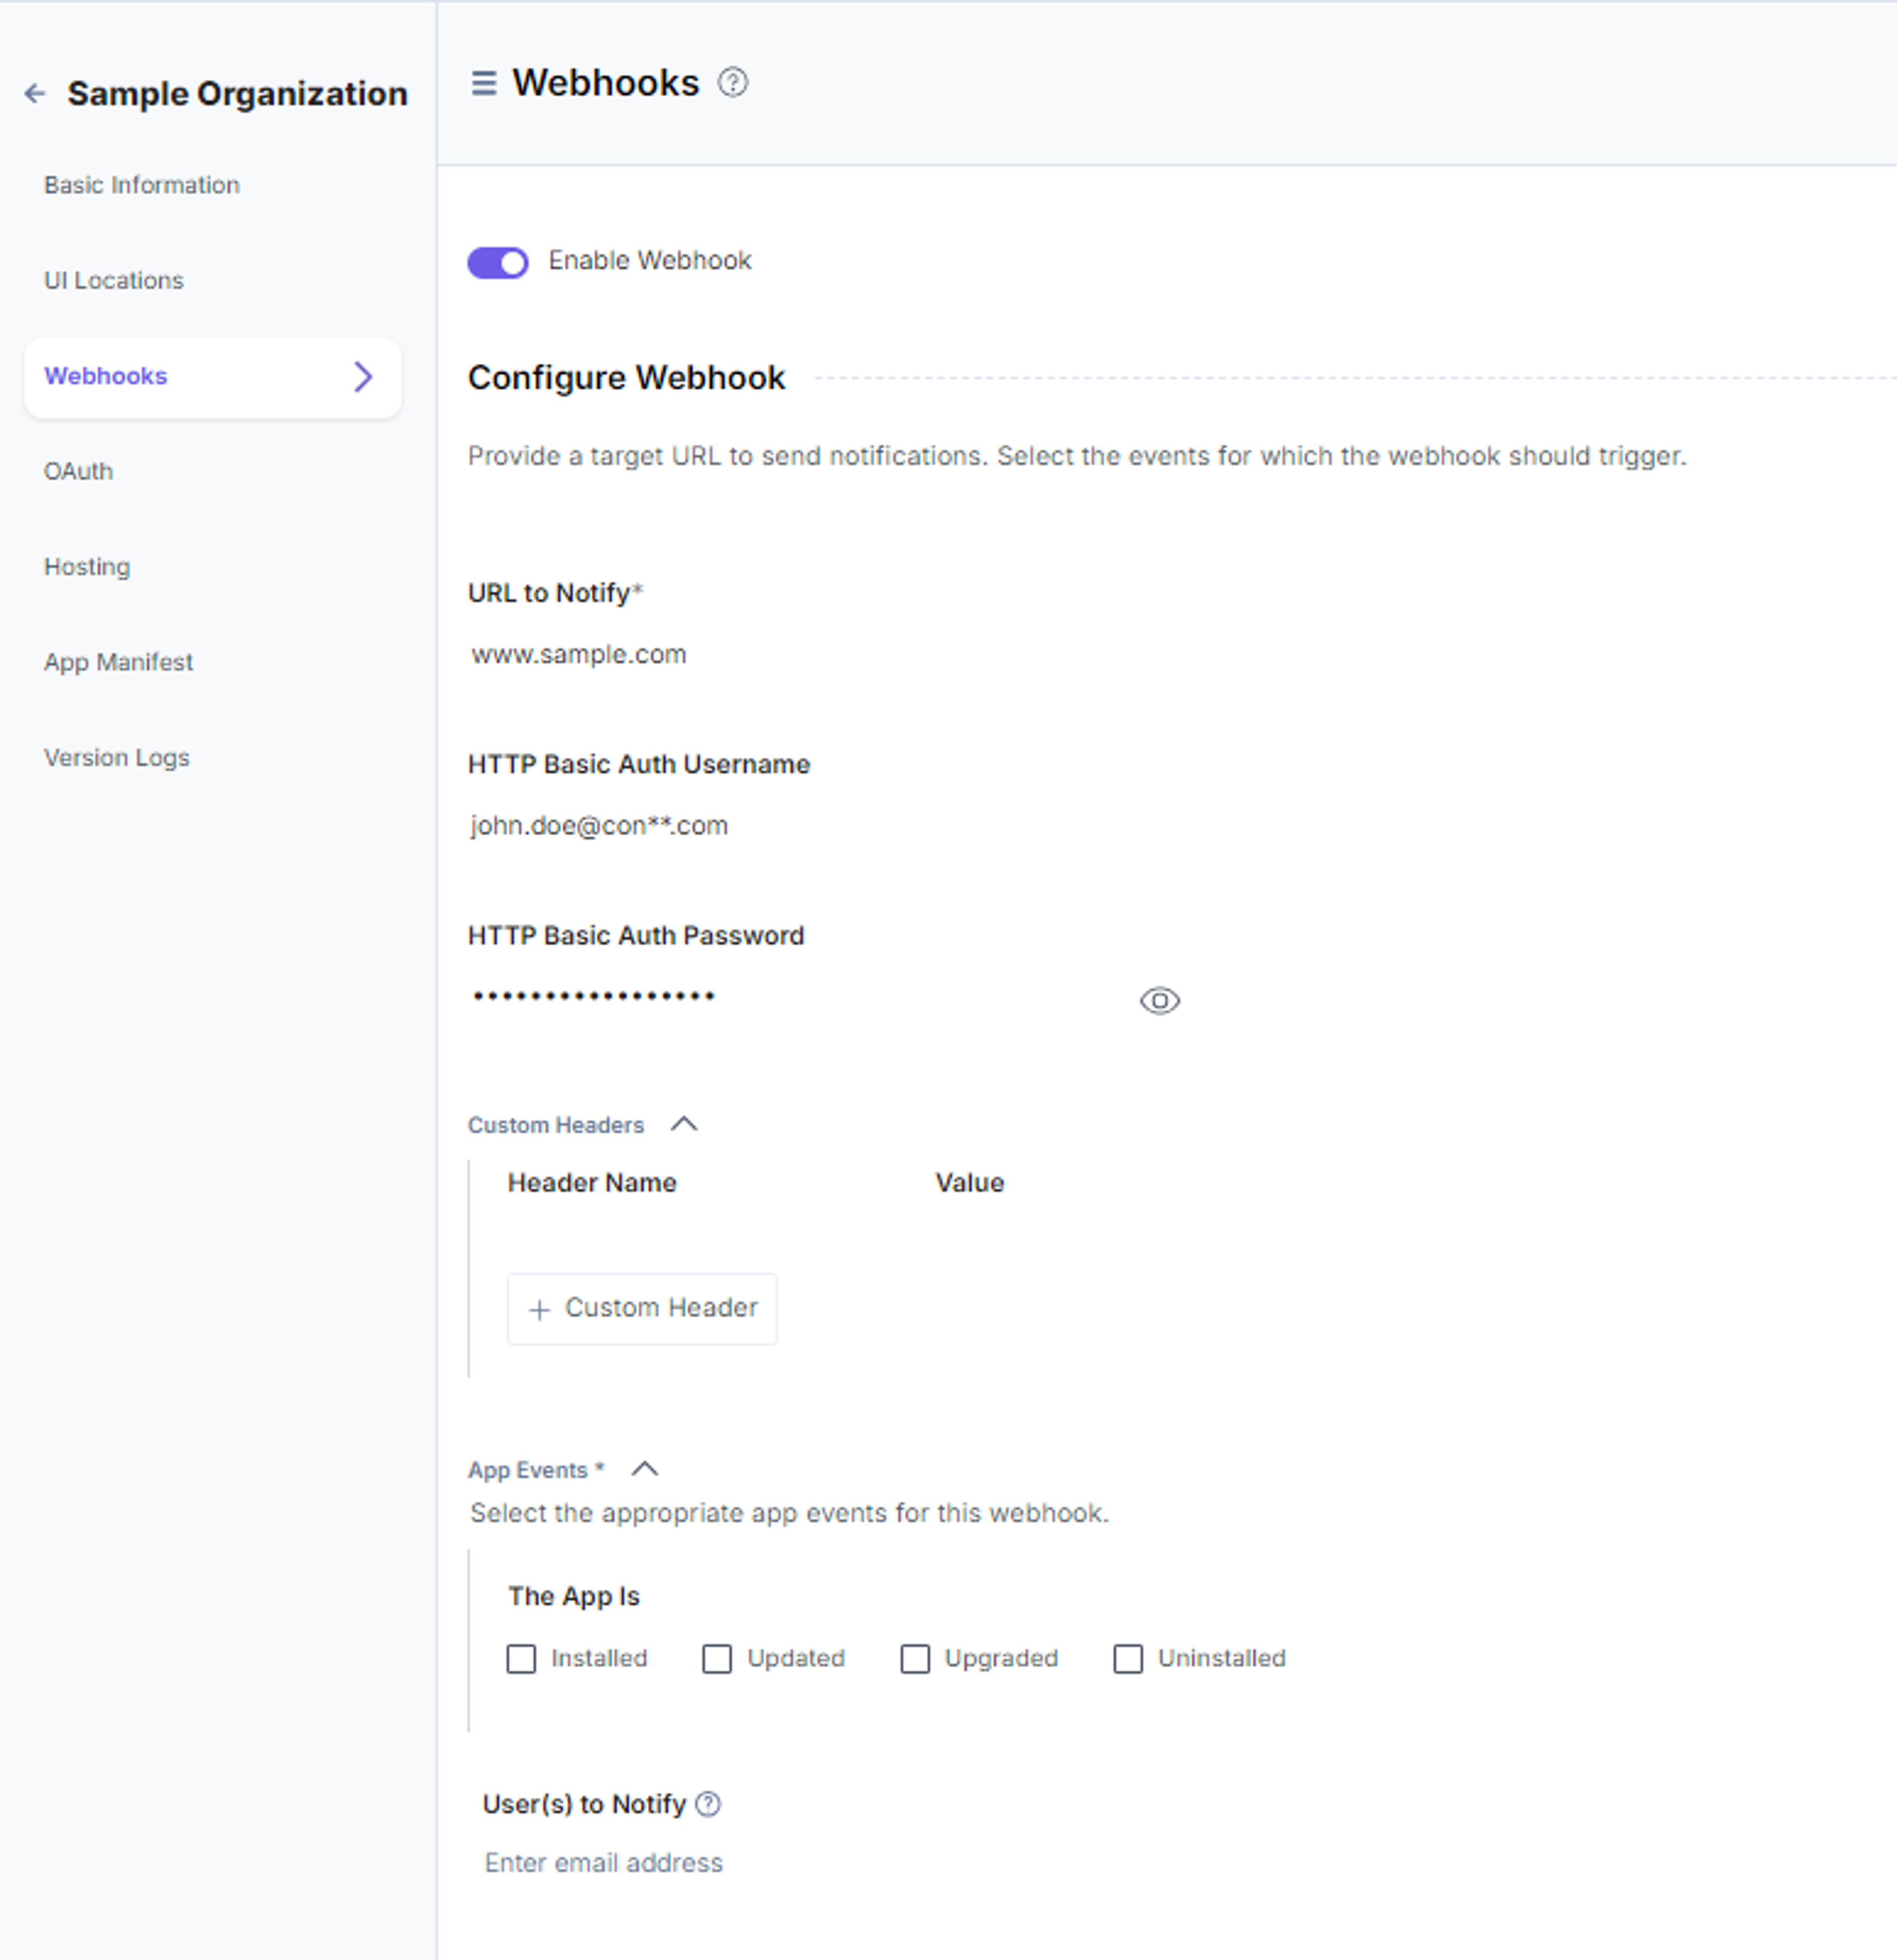Open Hosting in the sidebar
The width and height of the screenshot is (1897, 1960).
(x=87, y=567)
